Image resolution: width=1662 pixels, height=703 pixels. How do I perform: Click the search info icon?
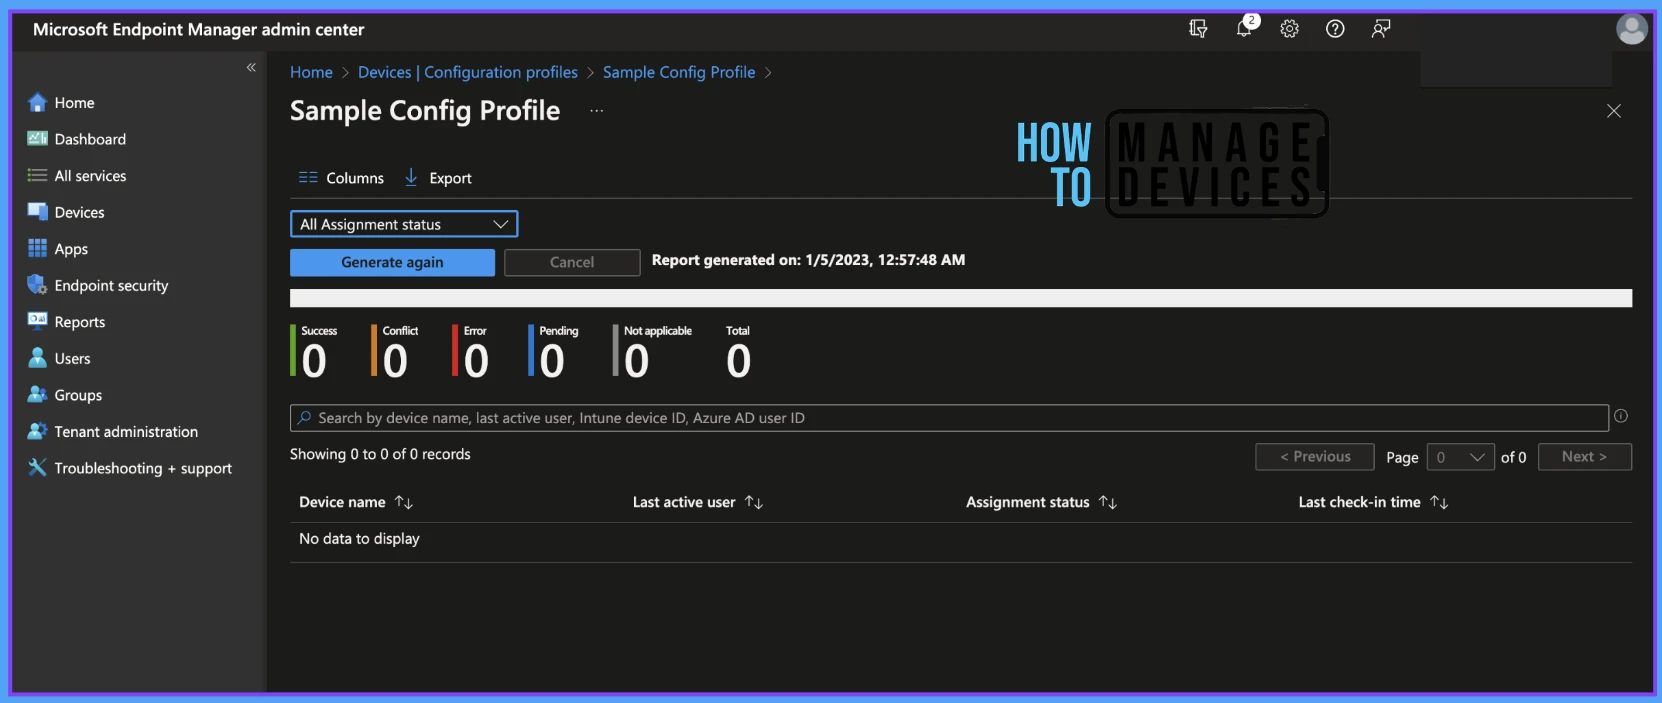(x=1621, y=416)
